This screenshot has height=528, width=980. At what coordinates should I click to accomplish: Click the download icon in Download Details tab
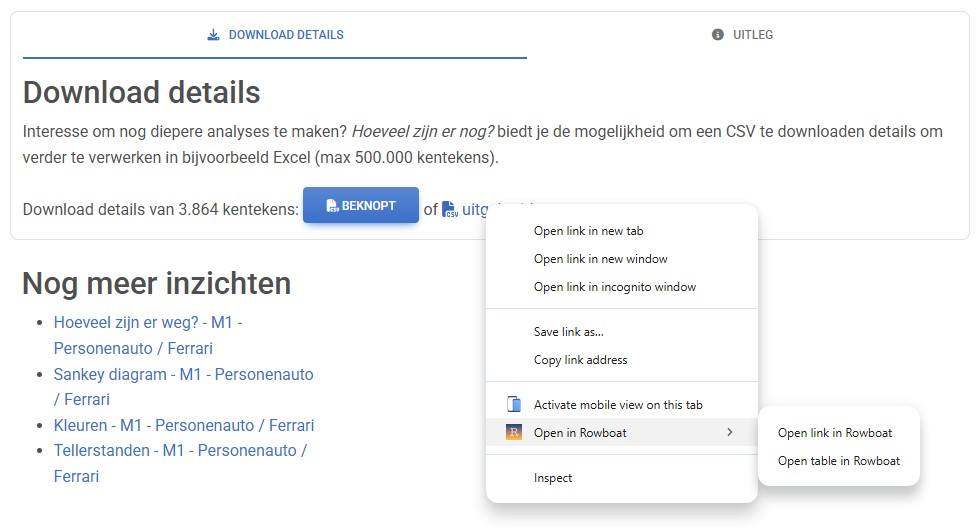click(213, 35)
